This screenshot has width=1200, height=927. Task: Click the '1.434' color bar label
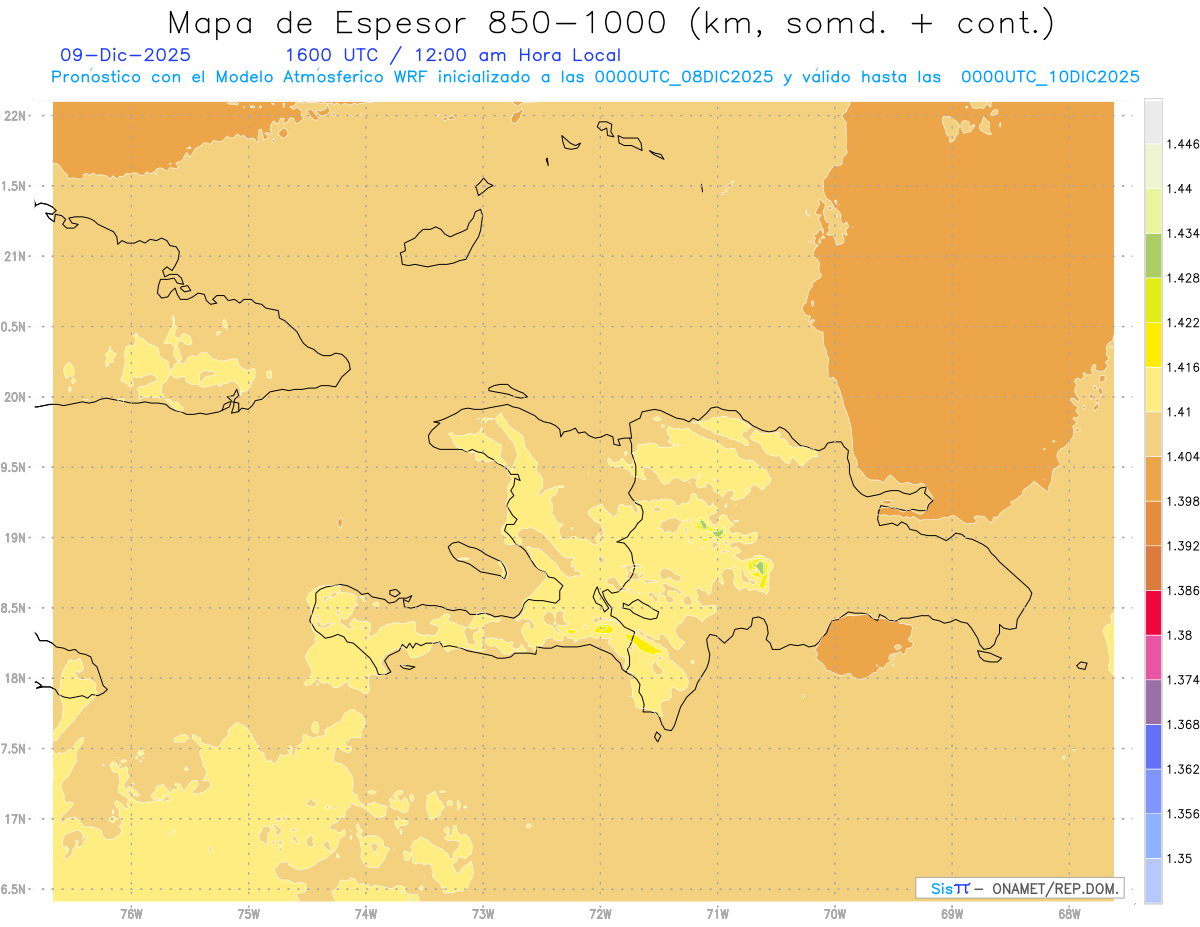(x=1183, y=233)
